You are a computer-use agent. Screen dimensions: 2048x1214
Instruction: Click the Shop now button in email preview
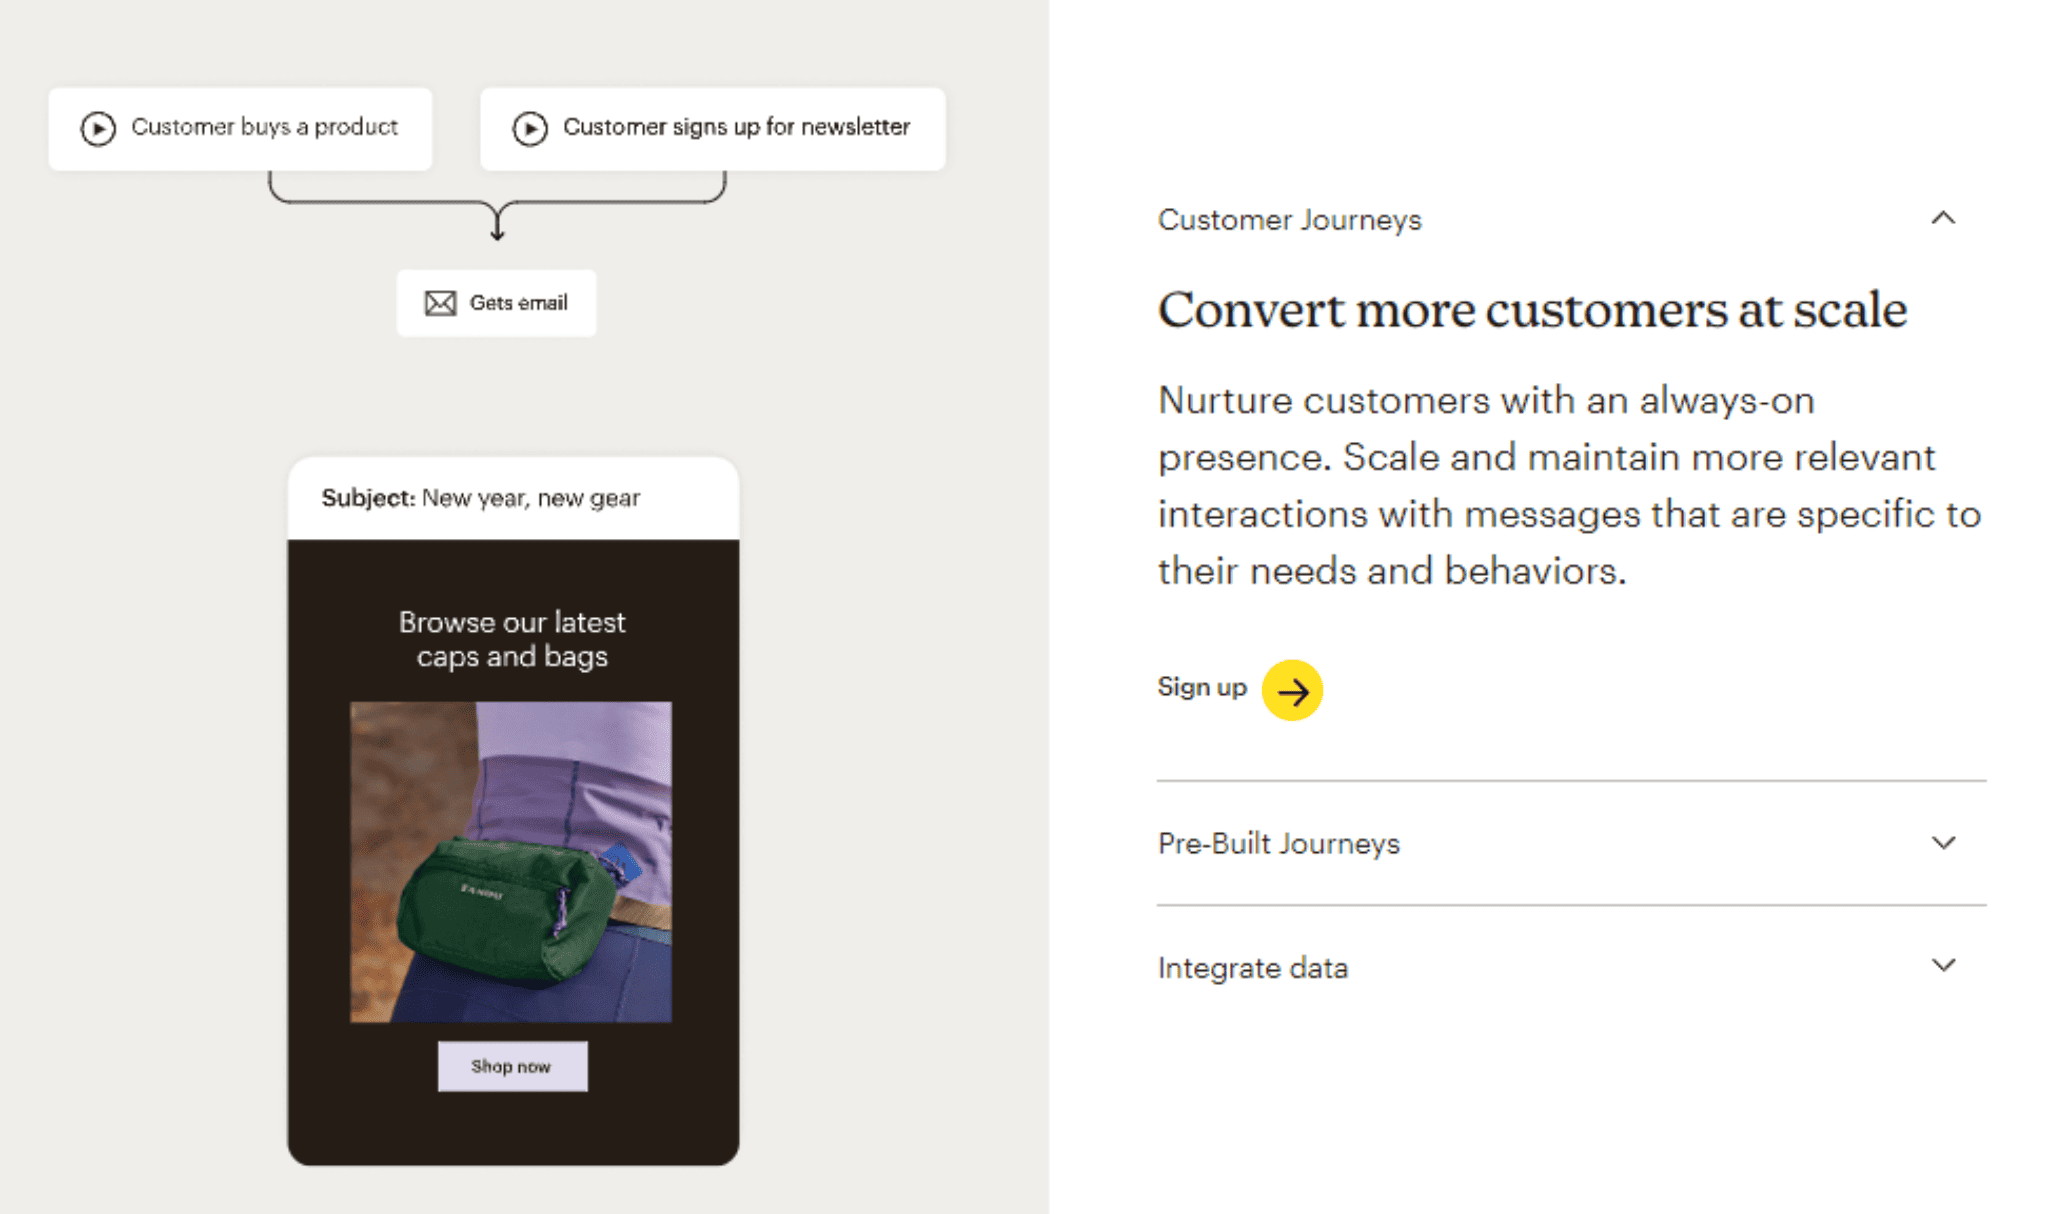click(512, 1066)
